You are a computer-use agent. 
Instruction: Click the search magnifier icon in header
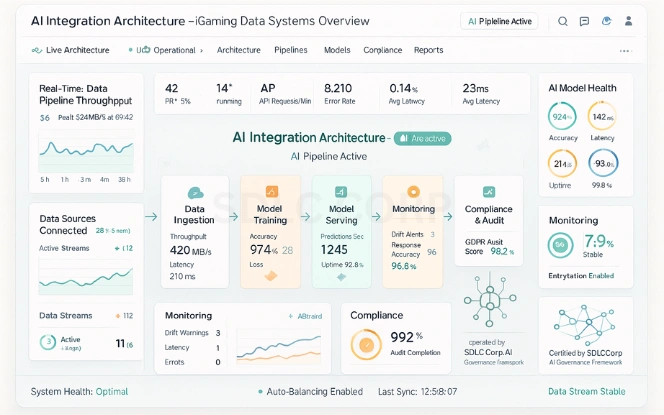click(x=563, y=21)
